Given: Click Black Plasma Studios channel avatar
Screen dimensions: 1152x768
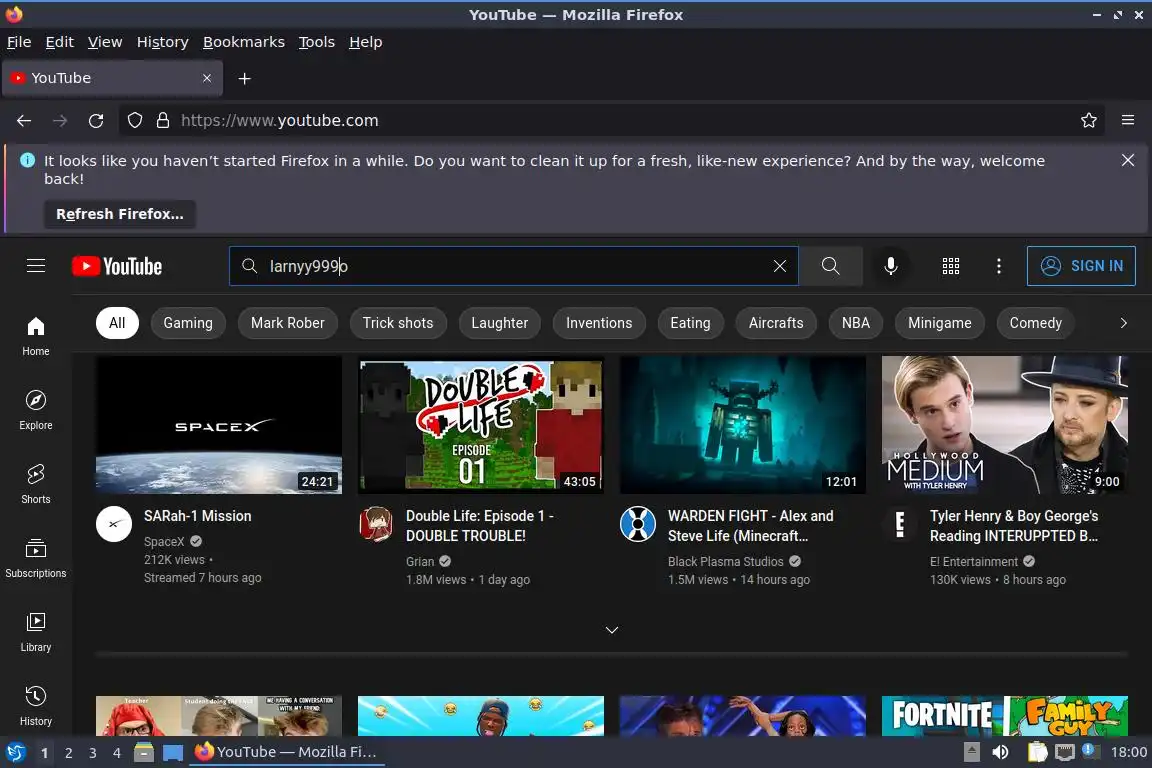Looking at the screenshot, I should pos(638,524).
